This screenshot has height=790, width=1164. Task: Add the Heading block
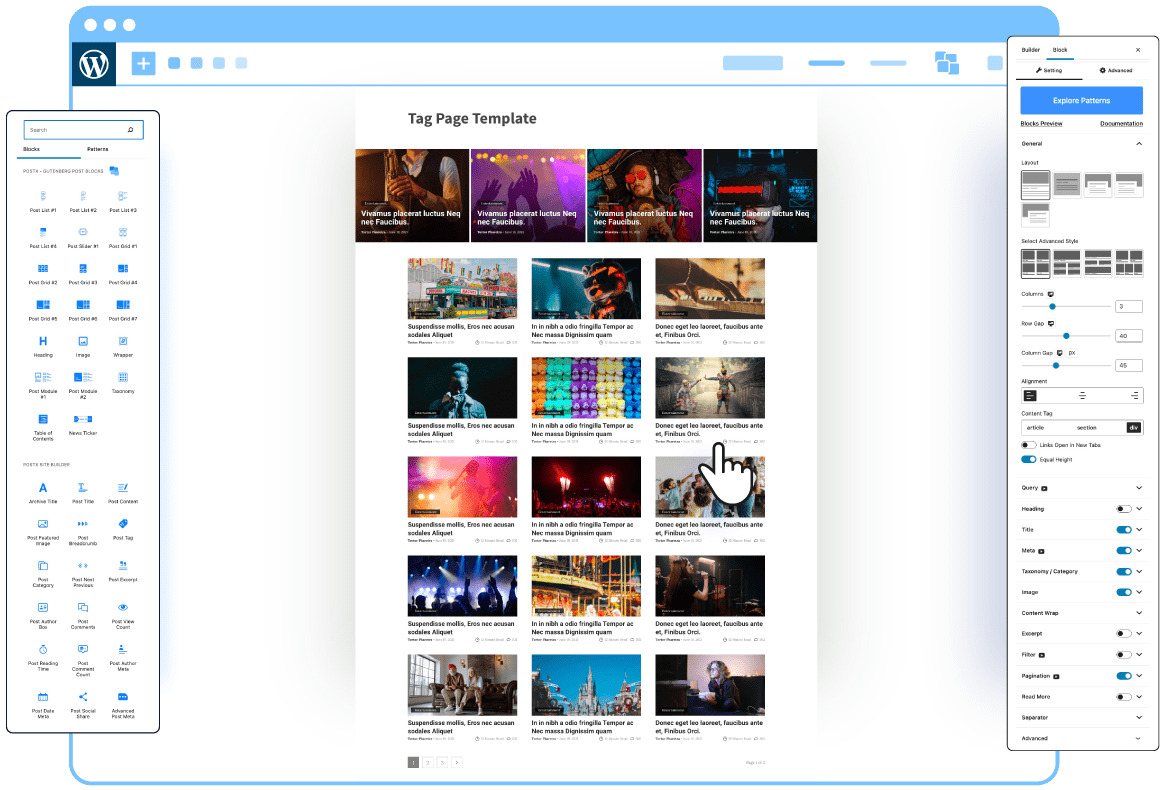(43, 346)
